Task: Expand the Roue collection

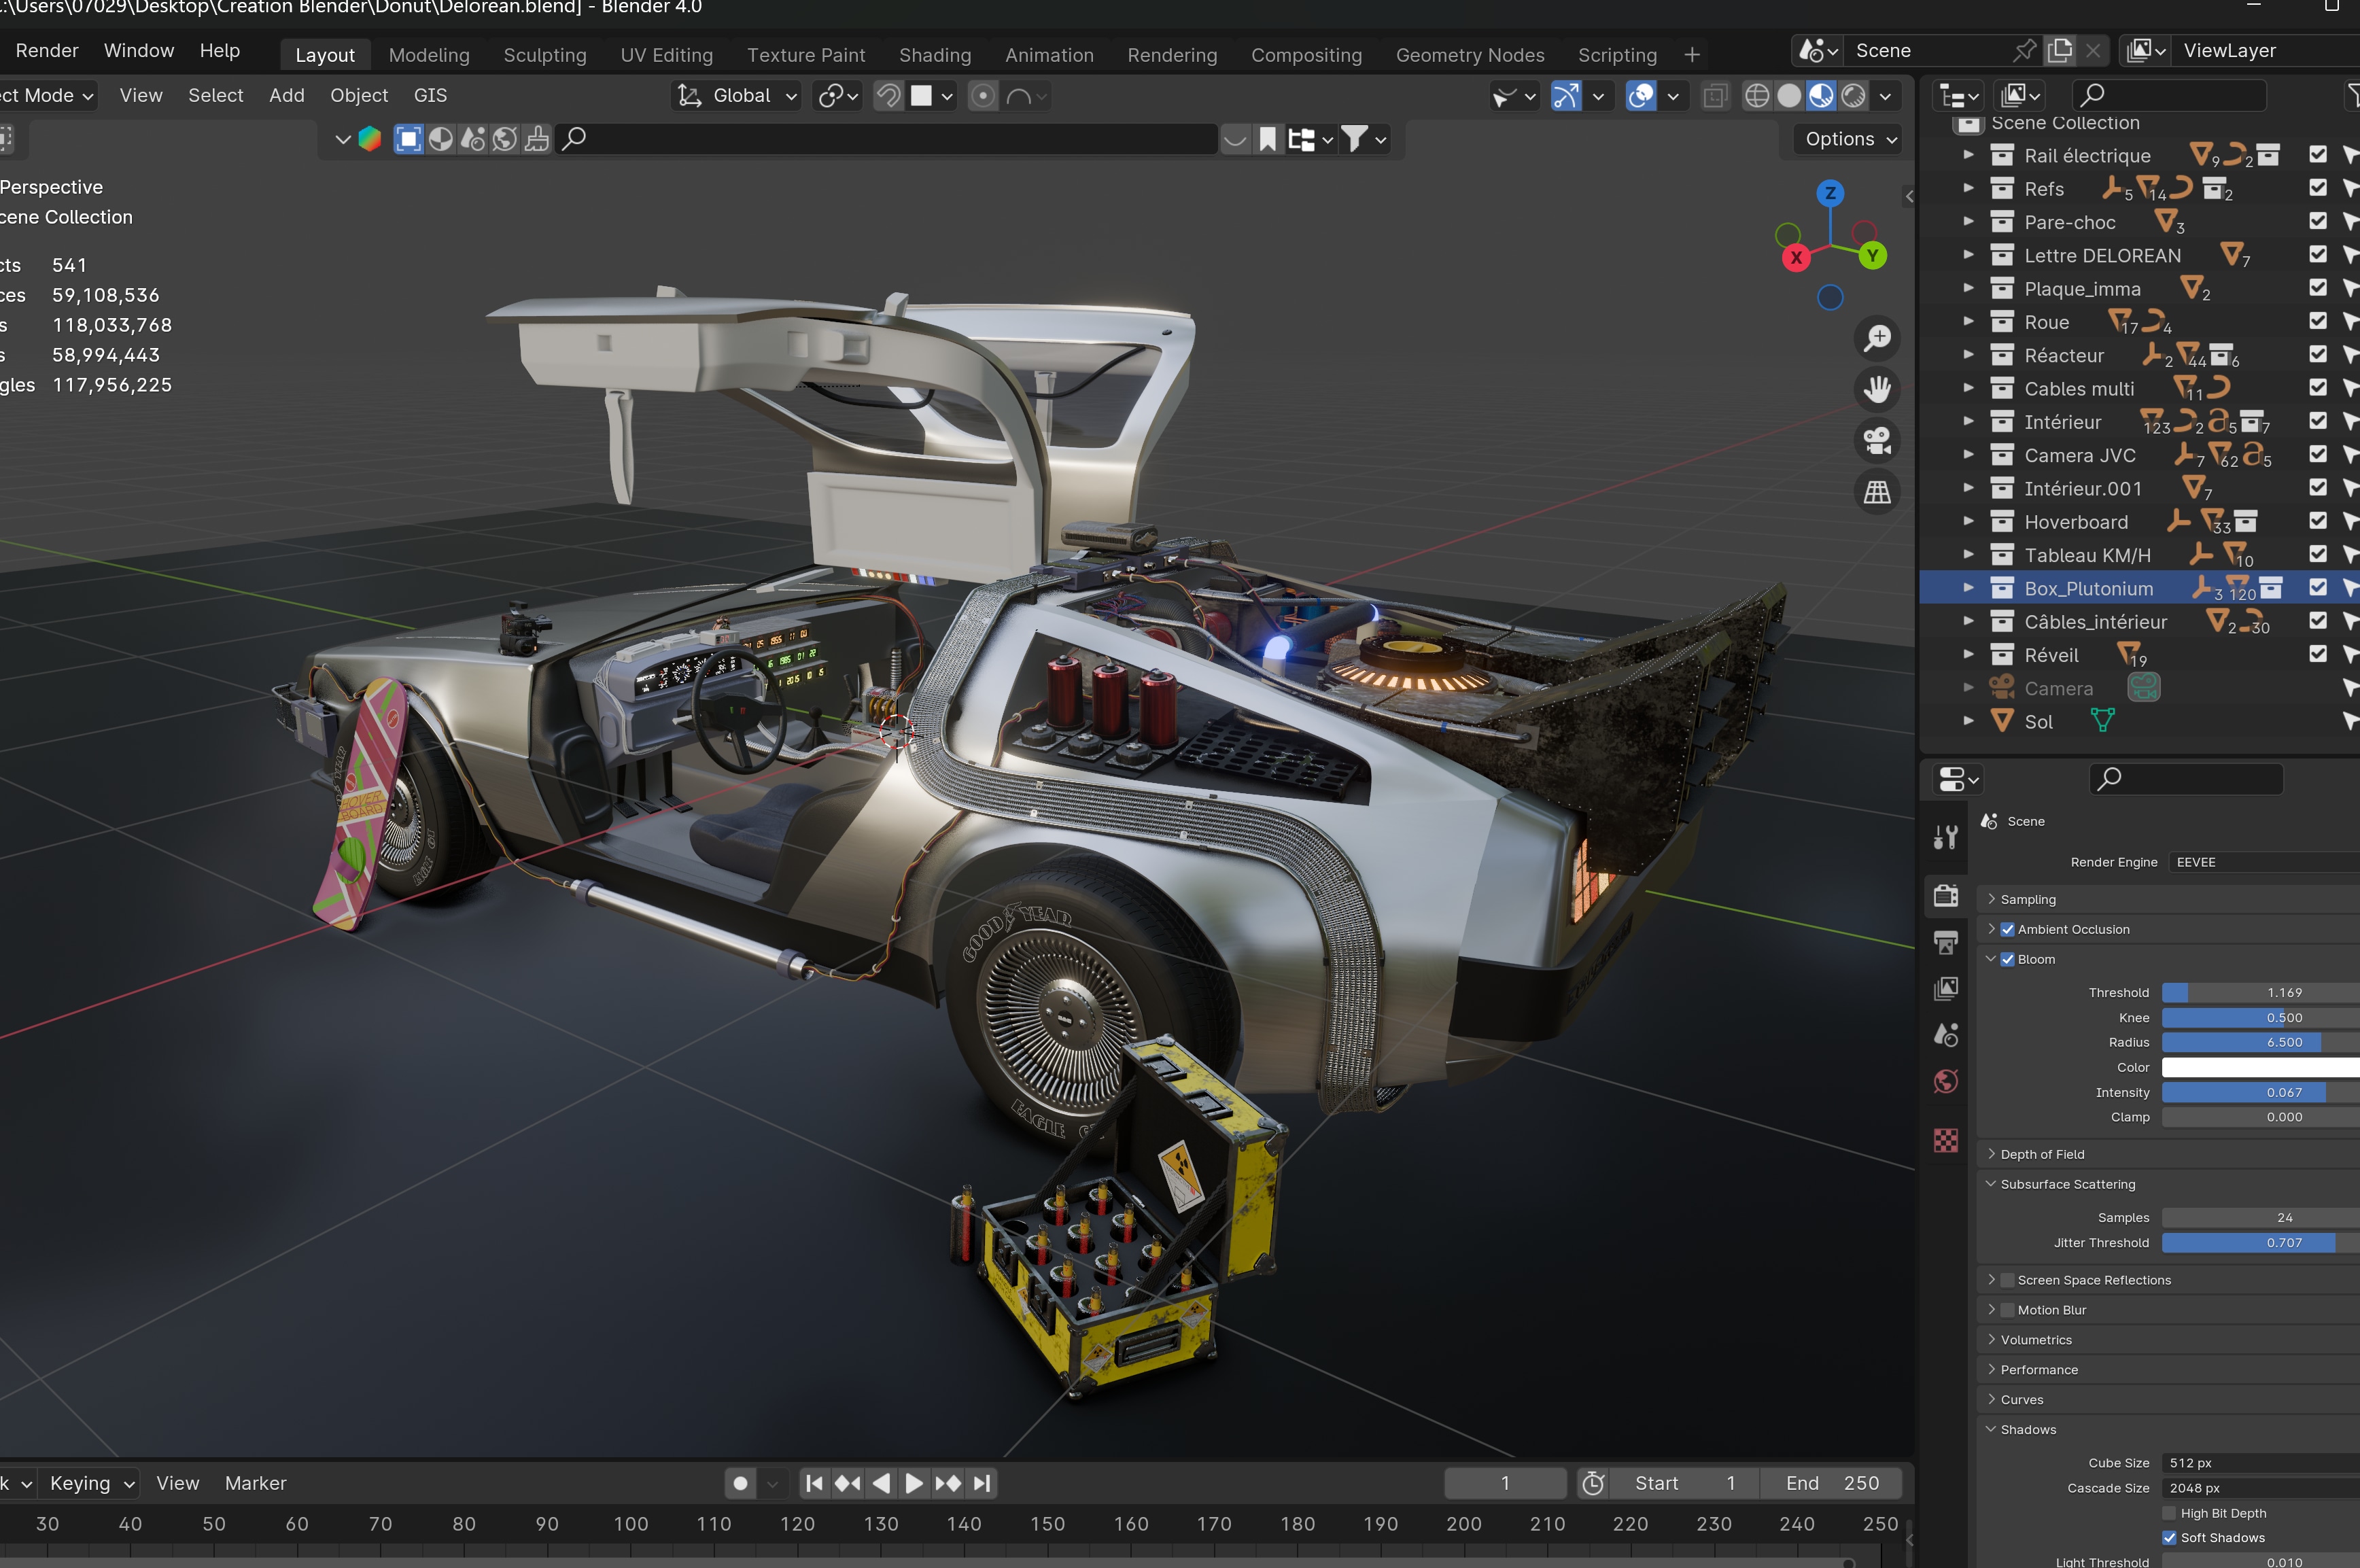Action: pos(1968,322)
